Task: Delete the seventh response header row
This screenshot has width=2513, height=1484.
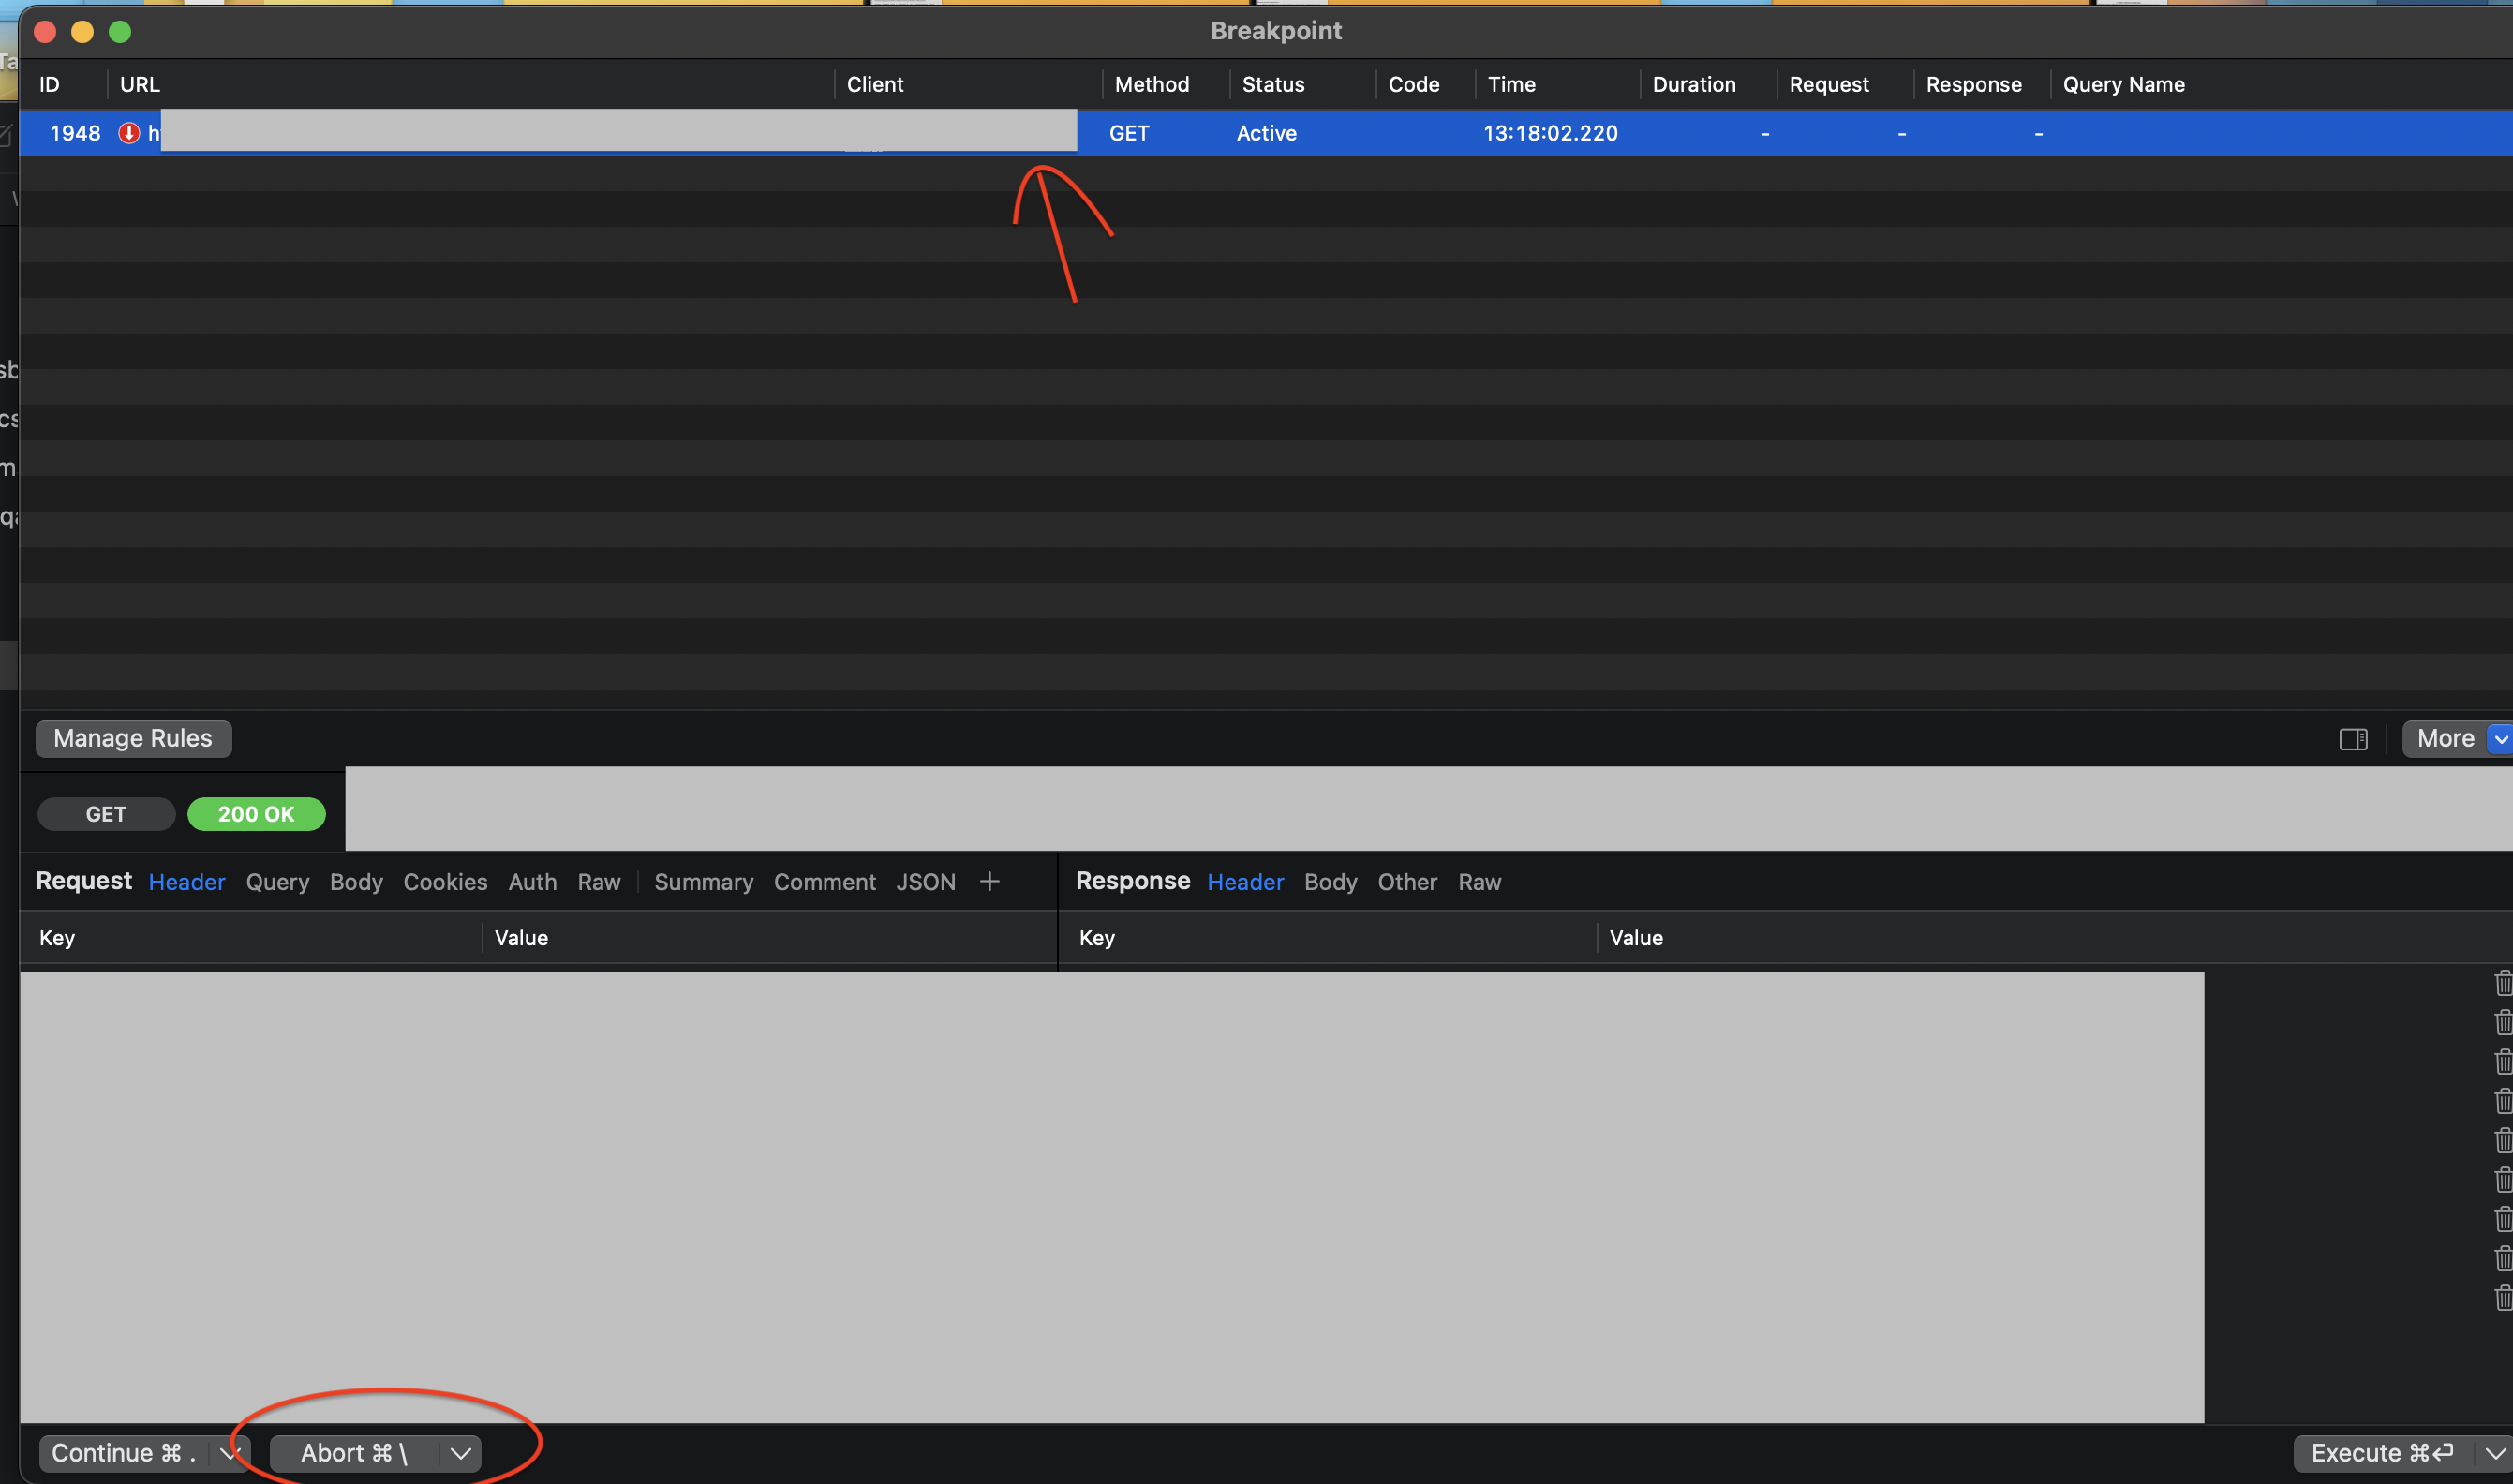Action: pyautogui.click(x=2503, y=1219)
